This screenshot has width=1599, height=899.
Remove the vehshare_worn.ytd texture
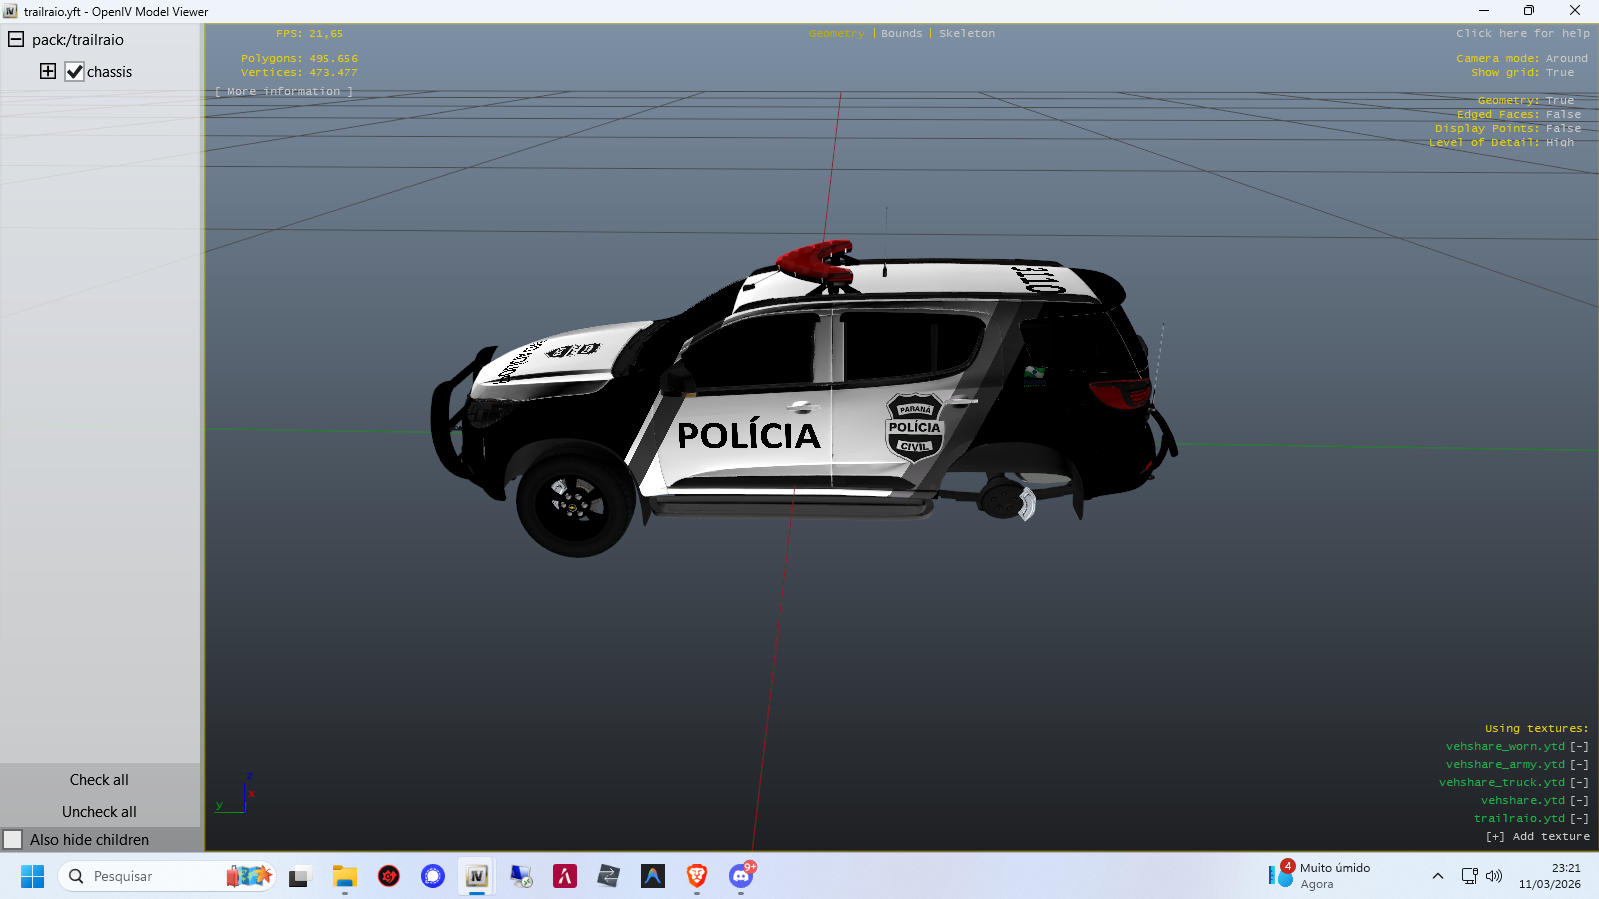(x=1579, y=747)
